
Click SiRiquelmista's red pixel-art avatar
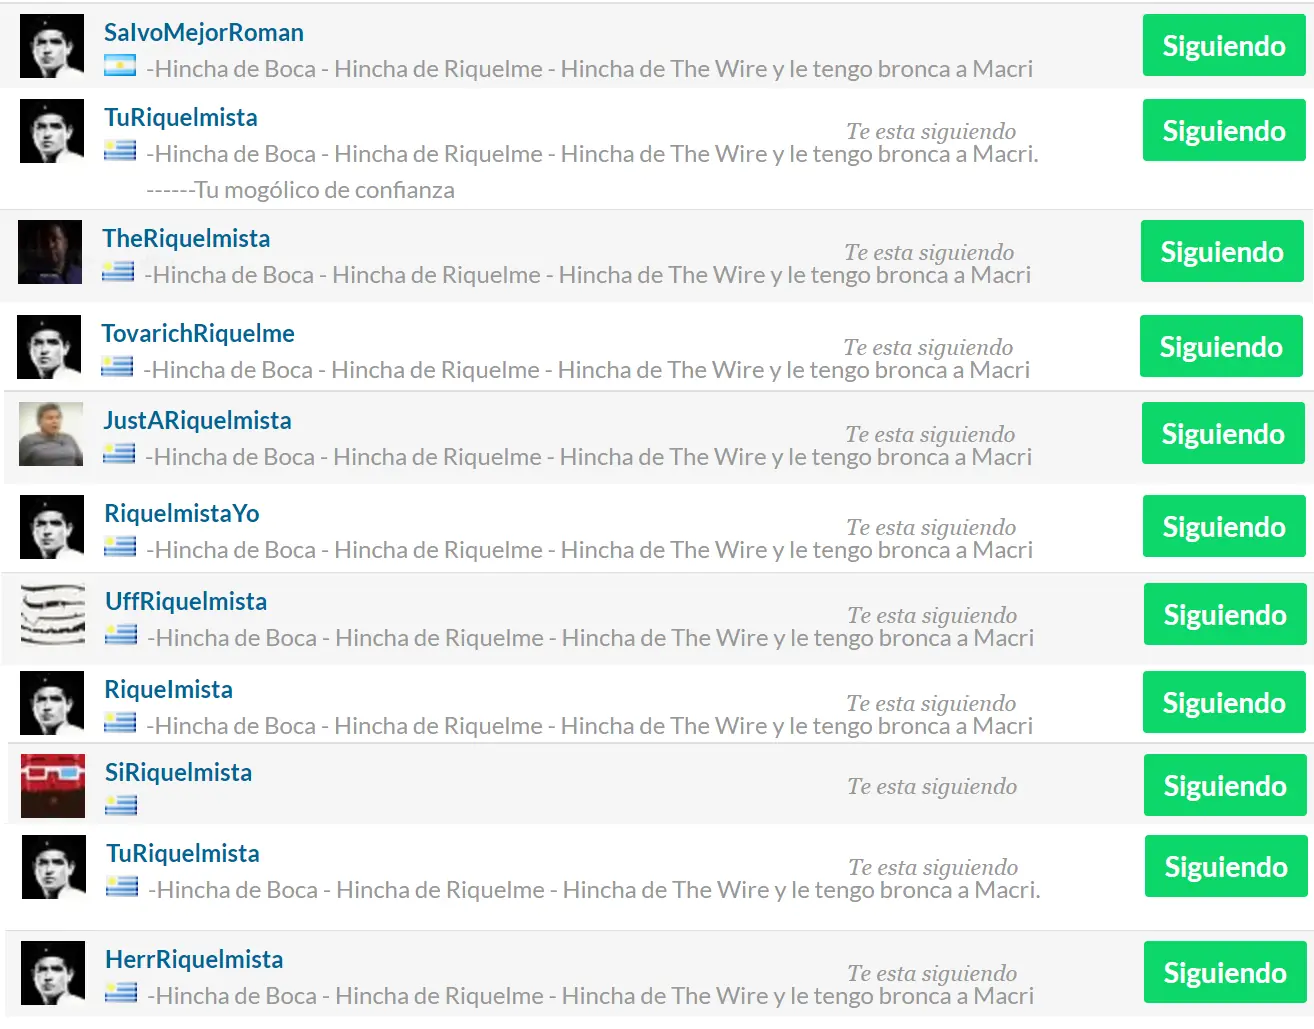pyautogui.click(x=53, y=786)
